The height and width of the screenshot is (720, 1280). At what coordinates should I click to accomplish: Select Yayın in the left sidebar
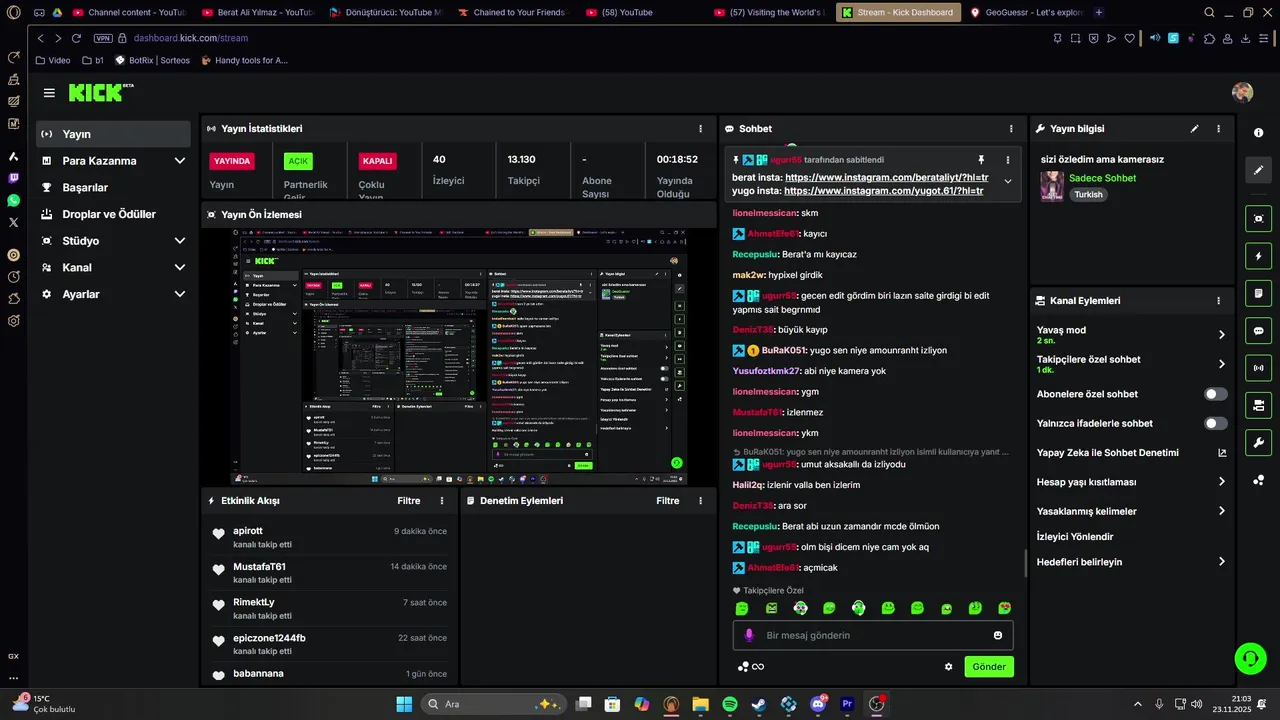113,134
